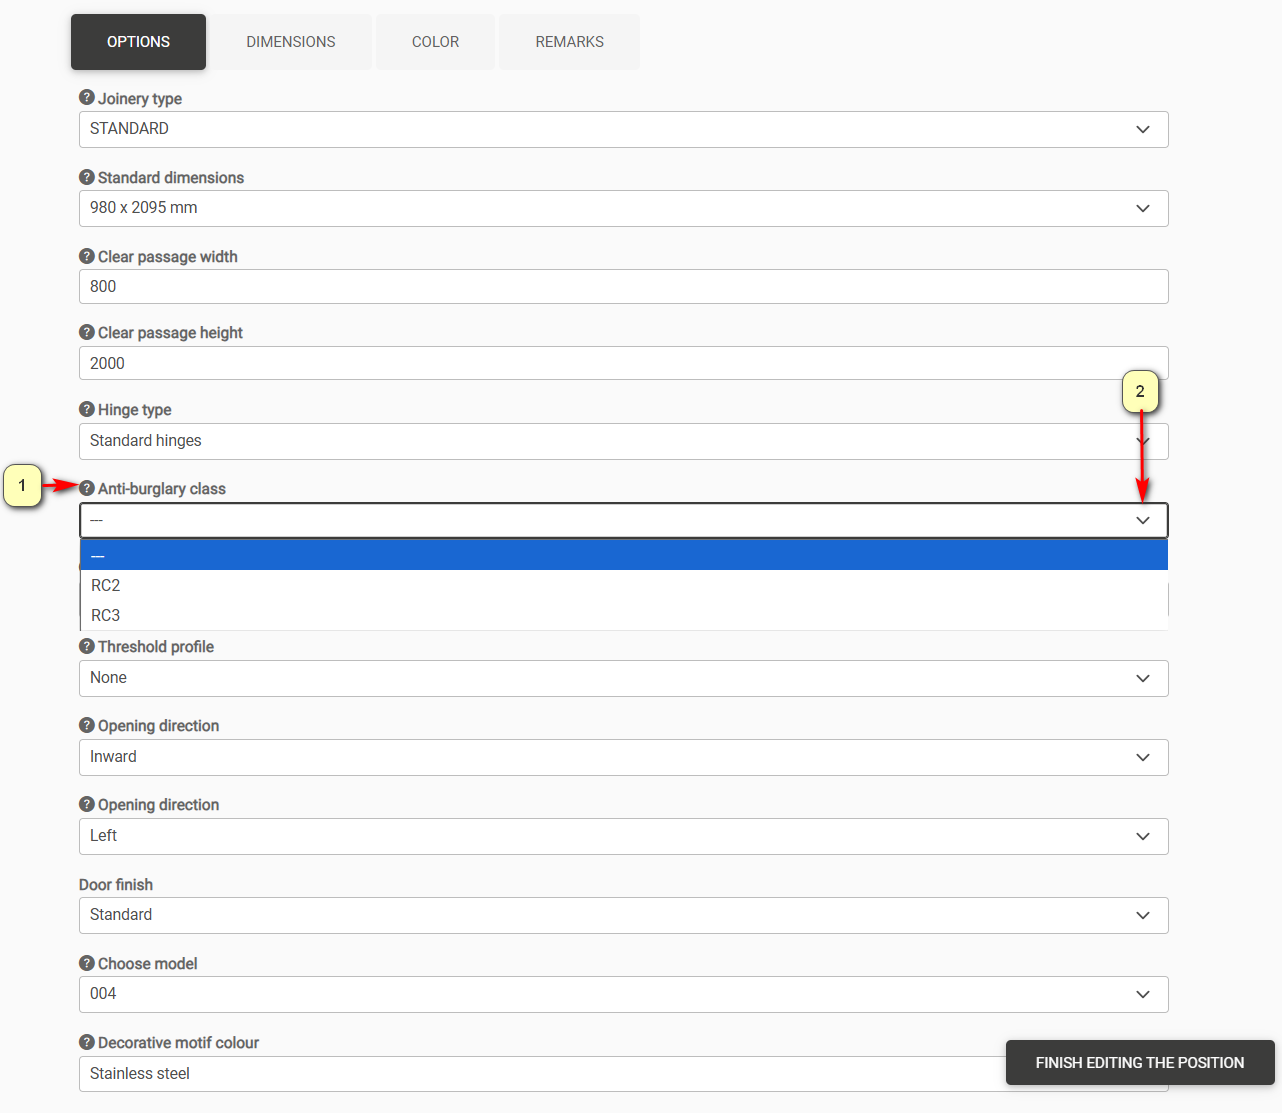Click help icon for Anti-burglary class

(x=87, y=488)
